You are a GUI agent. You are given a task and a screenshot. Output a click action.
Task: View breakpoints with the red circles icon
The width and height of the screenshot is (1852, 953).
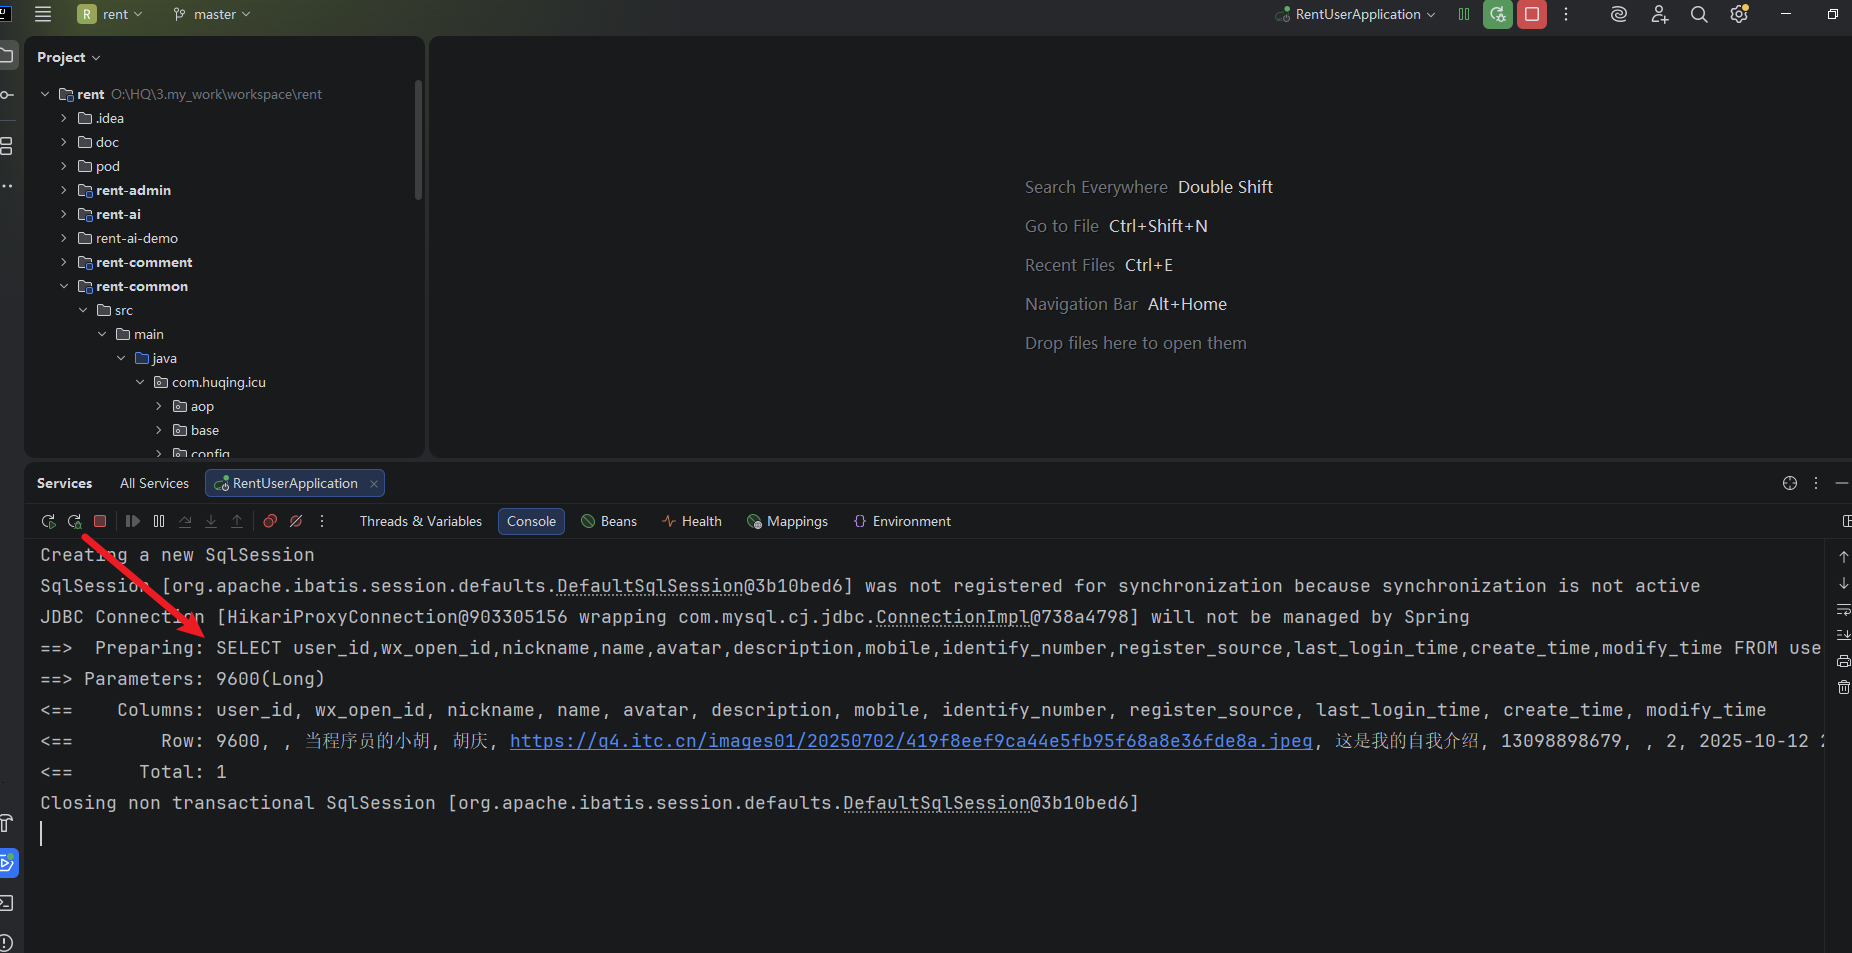pos(270,521)
